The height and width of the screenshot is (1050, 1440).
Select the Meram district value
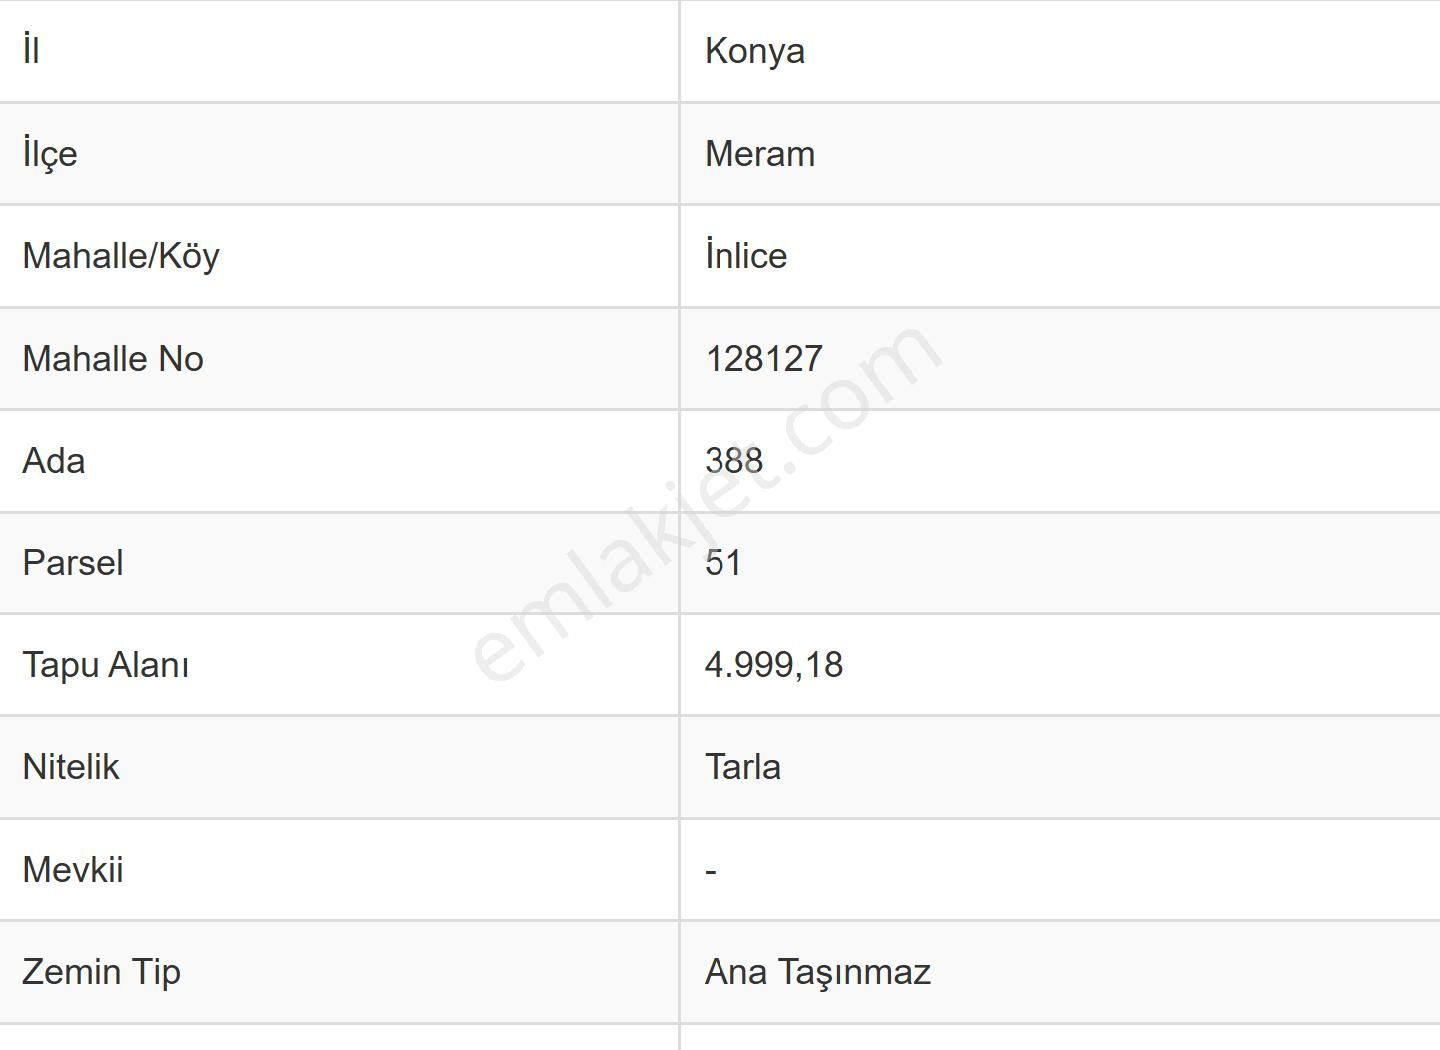tap(760, 154)
